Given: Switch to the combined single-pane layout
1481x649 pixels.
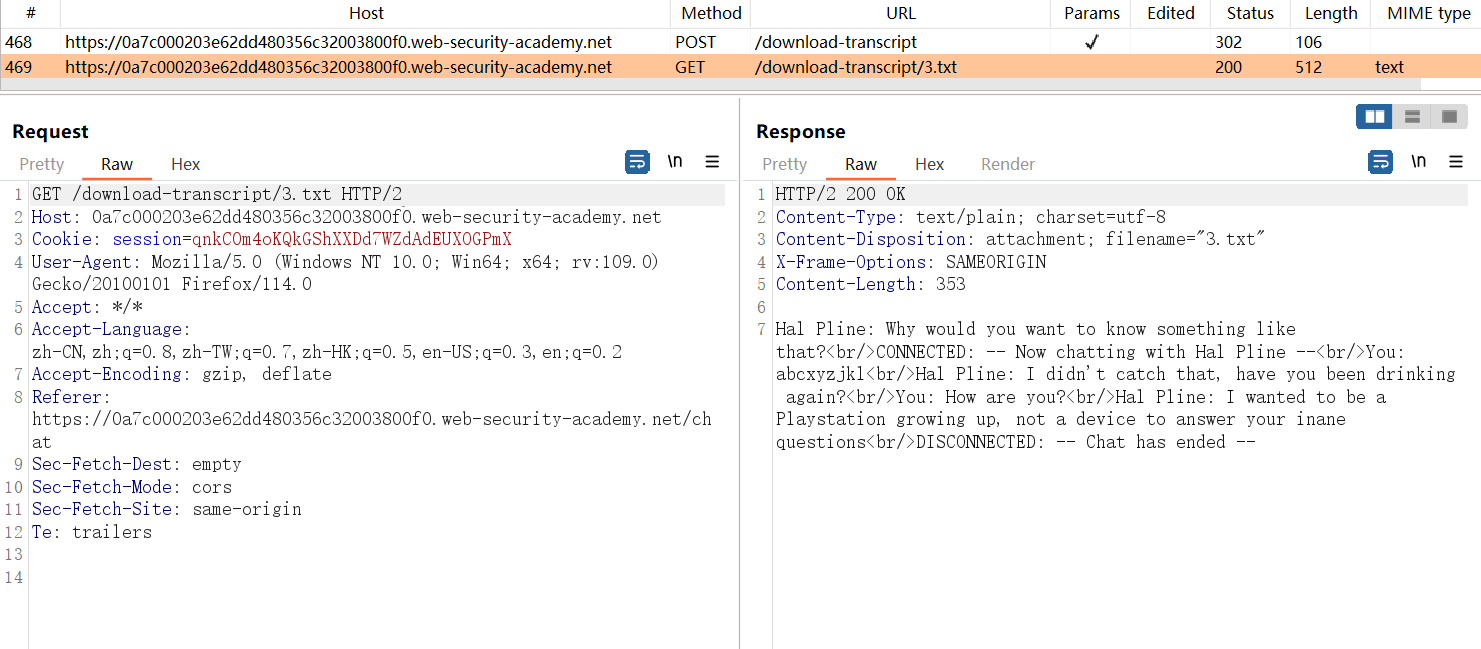Looking at the screenshot, I should [x=1449, y=117].
